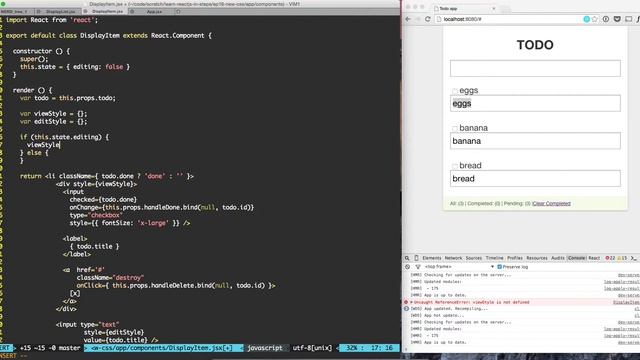Click the rectangular cast-like toolbar icon
The height and width of the screenshot is (360, 640).
pos(629,19)
